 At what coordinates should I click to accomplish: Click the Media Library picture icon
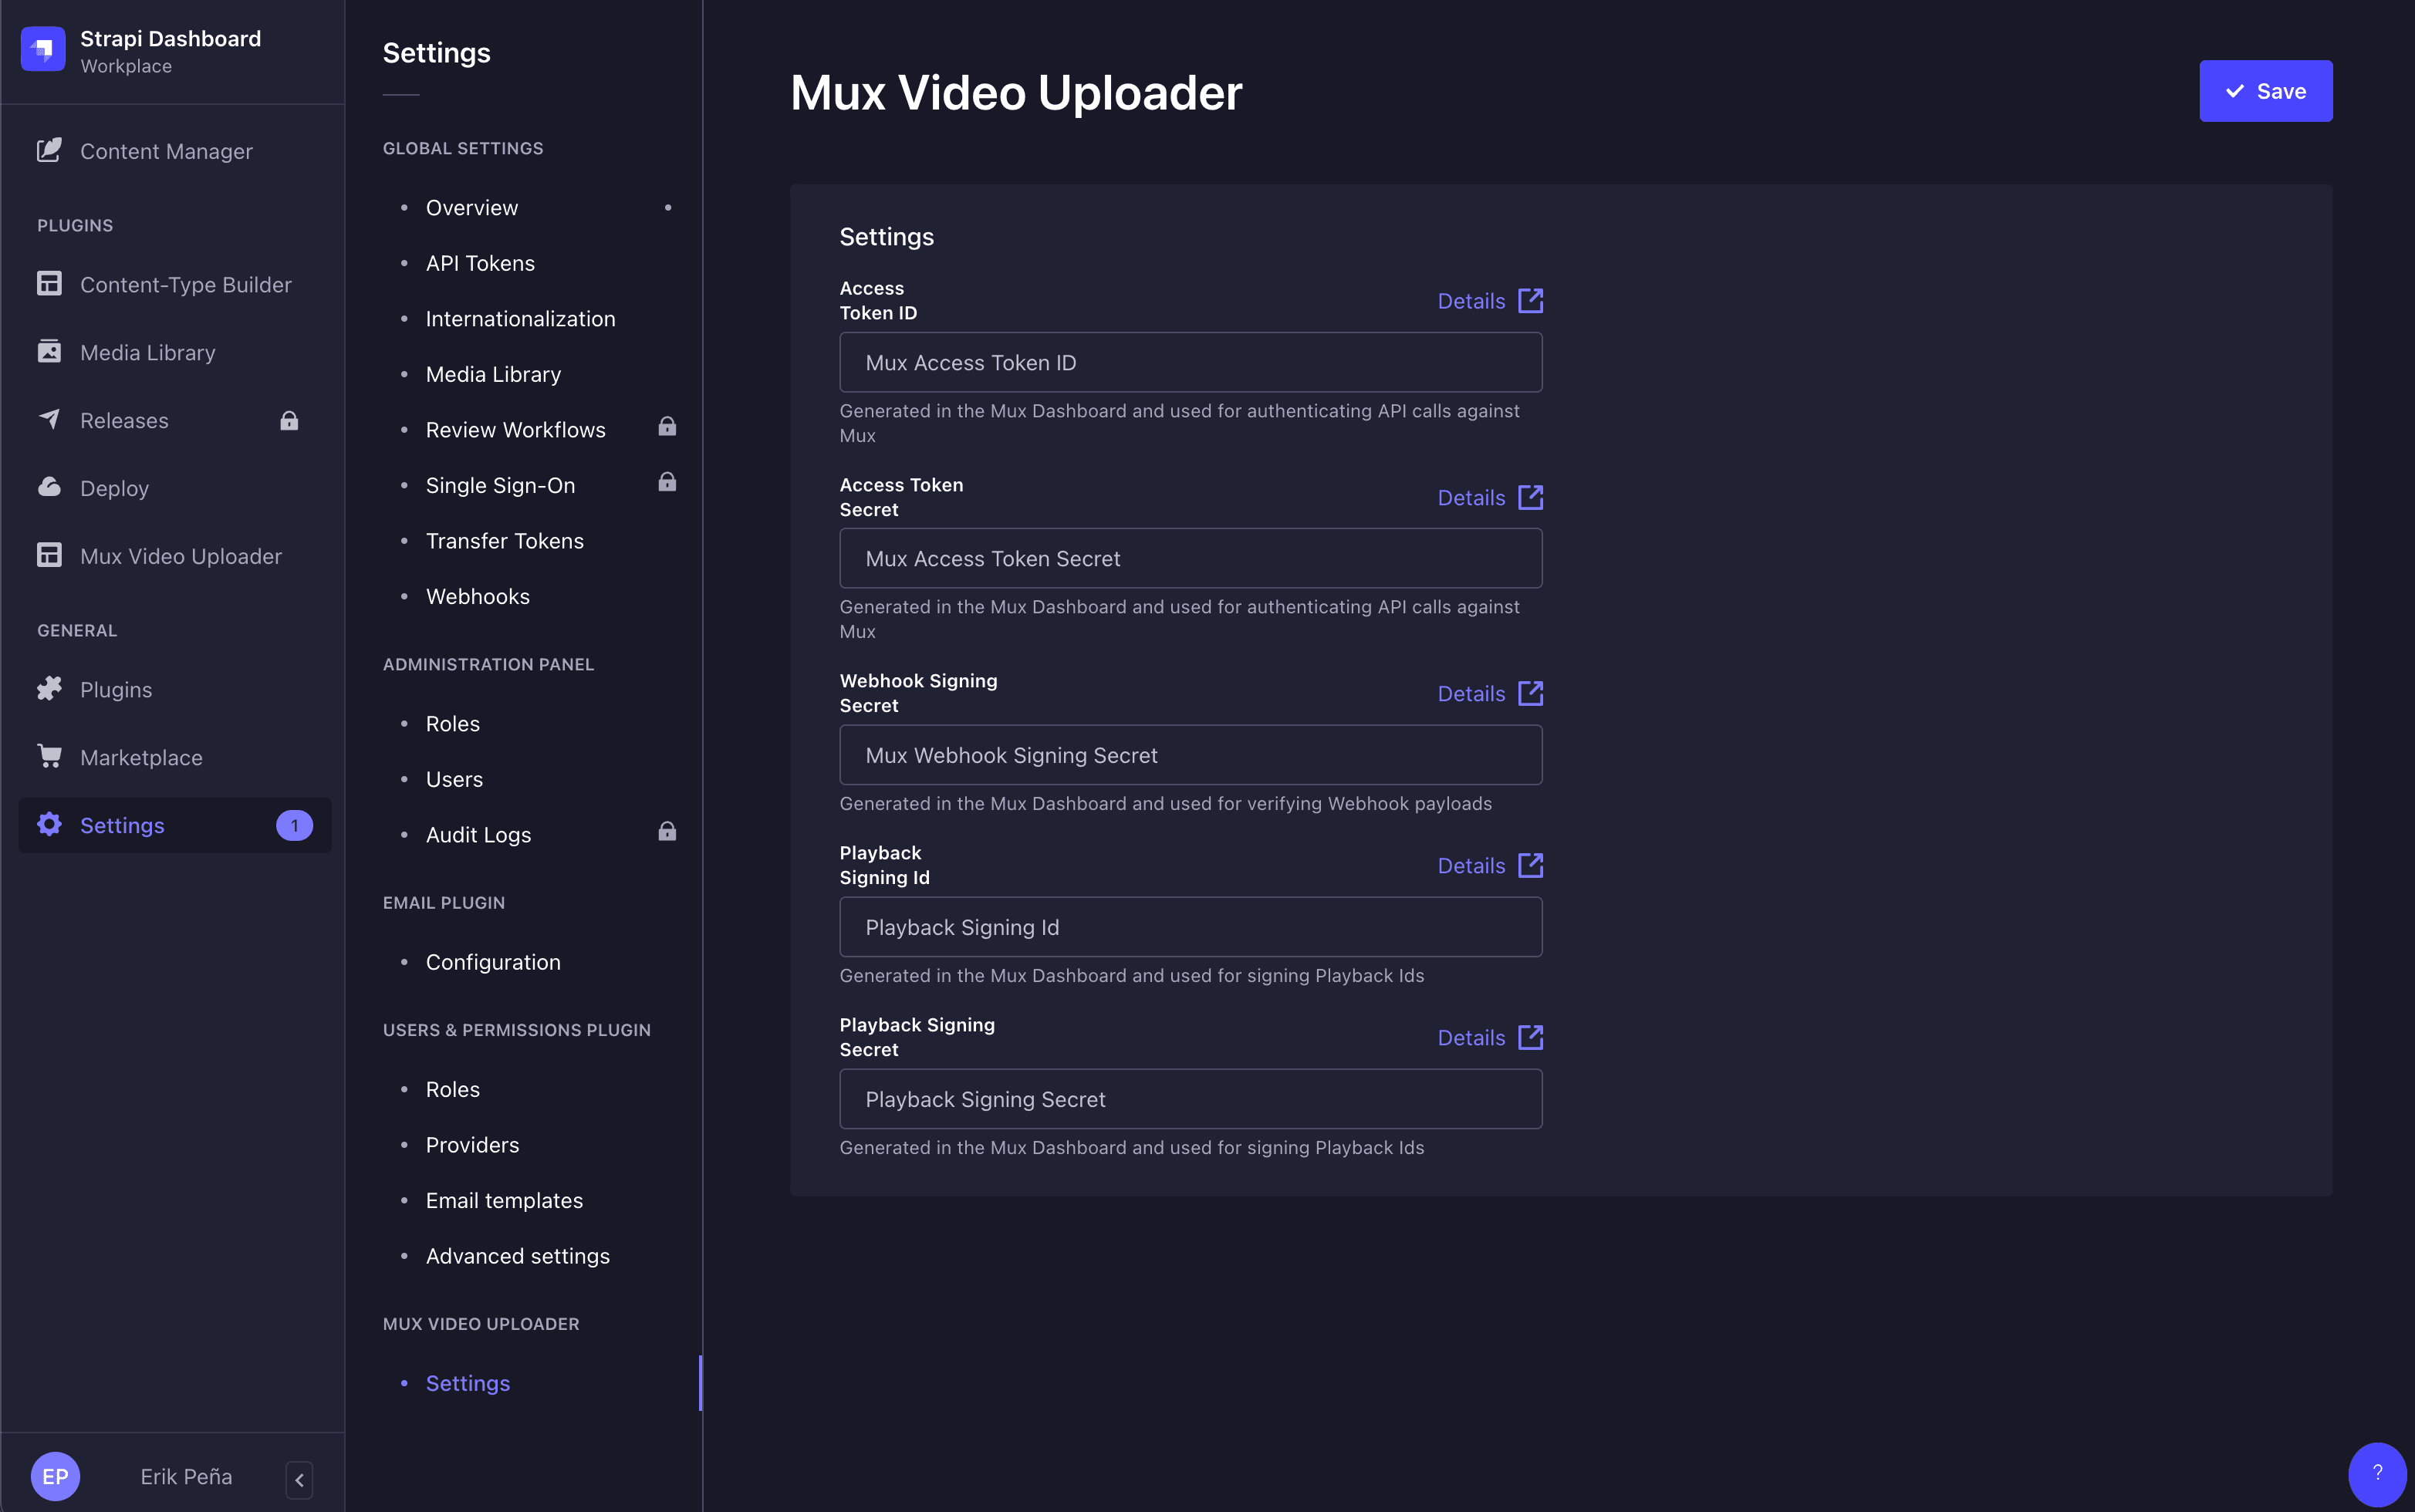[49, 352]
